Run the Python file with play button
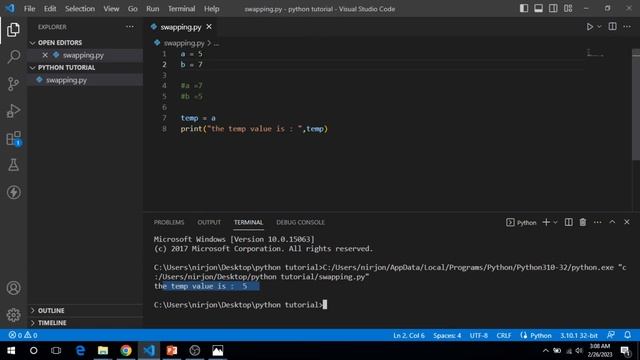Viewport: 640px width, 360px height. click(x=589, y=27)
